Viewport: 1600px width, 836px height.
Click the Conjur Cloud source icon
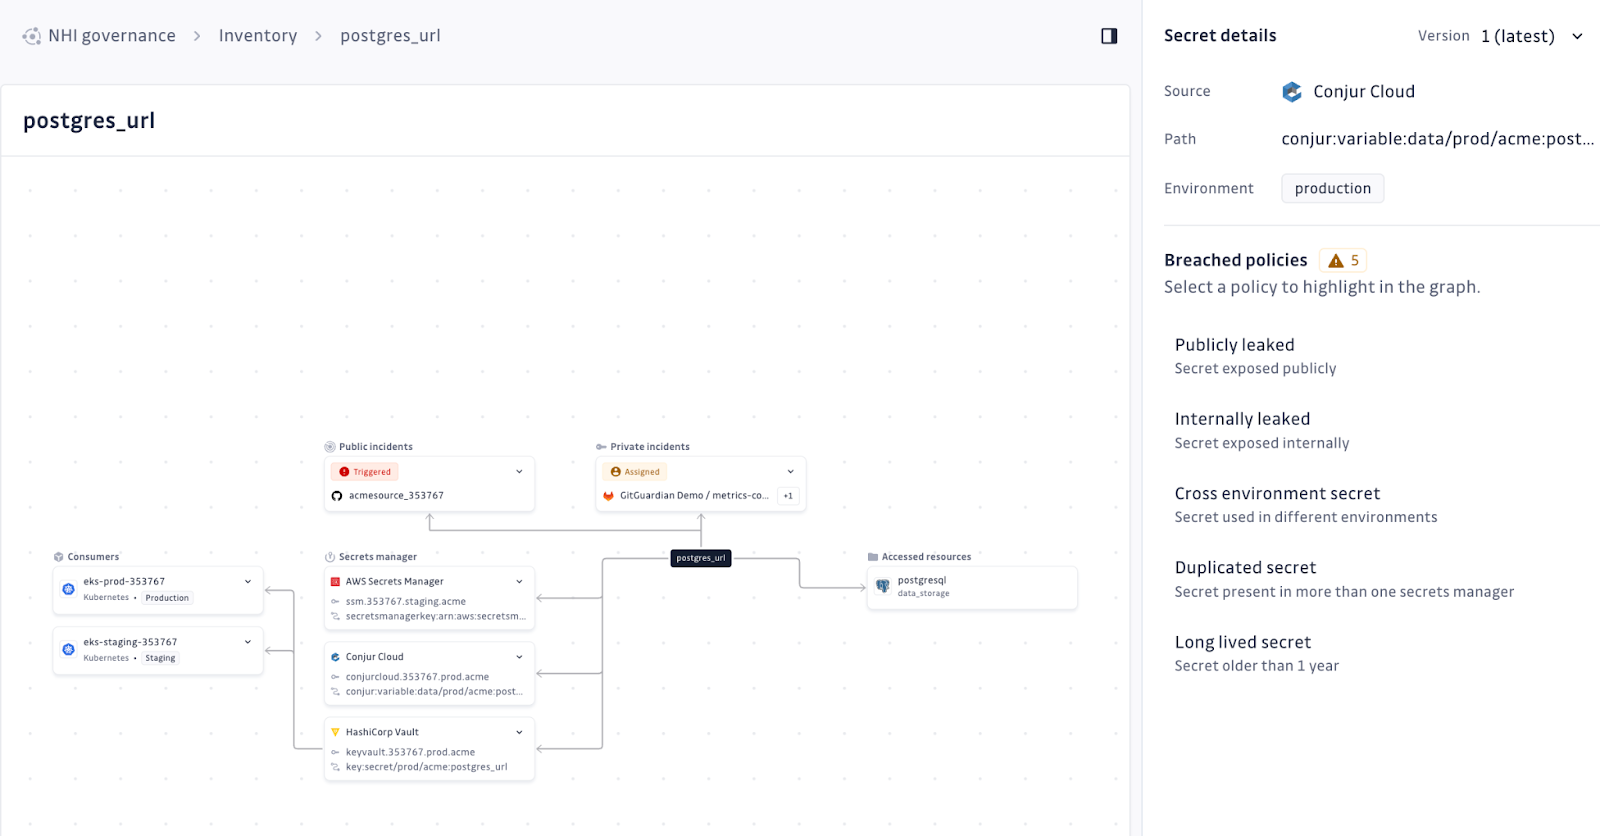[x=1292, y=92]
